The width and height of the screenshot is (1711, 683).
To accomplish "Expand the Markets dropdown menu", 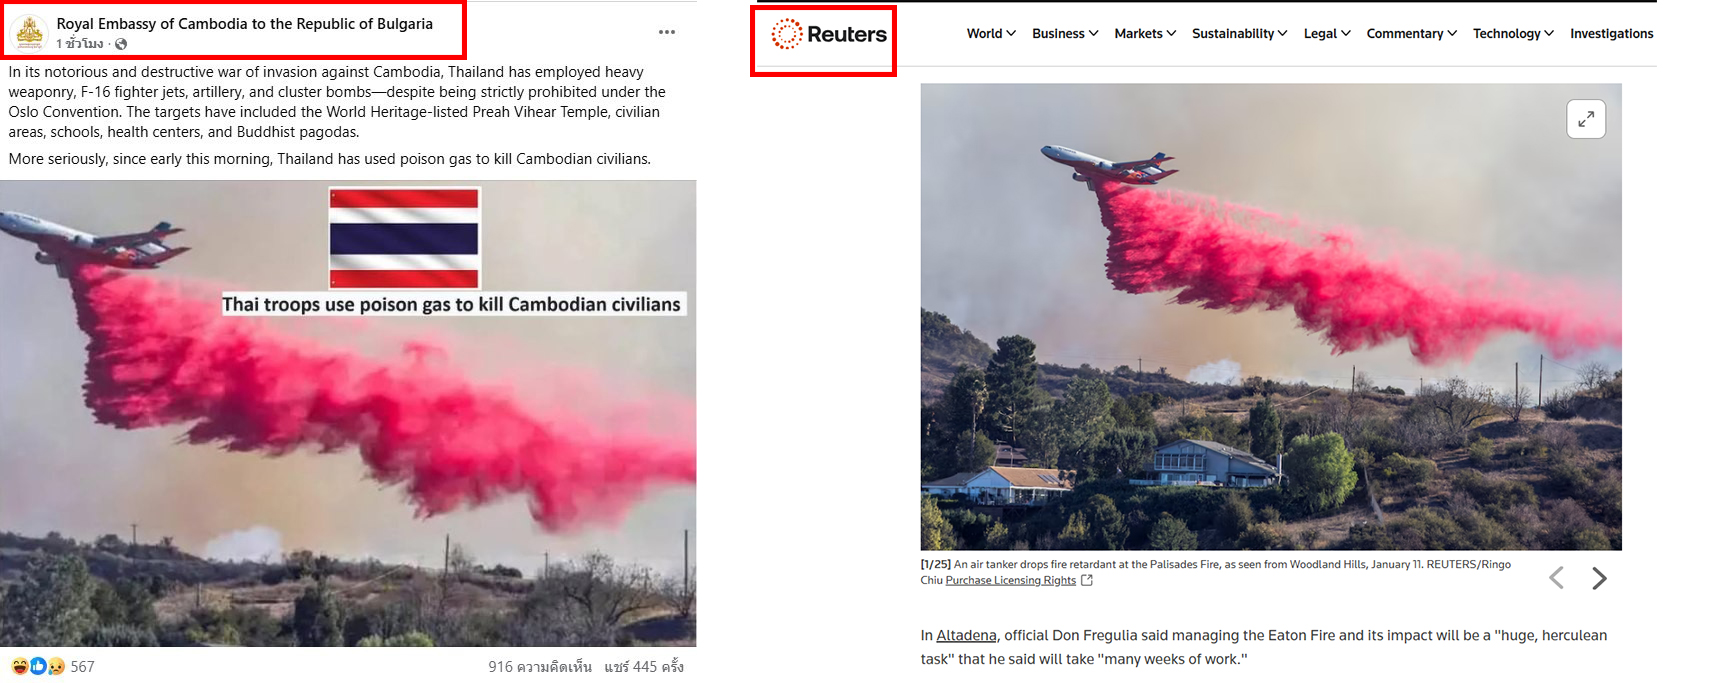I will coord(1145,34).
